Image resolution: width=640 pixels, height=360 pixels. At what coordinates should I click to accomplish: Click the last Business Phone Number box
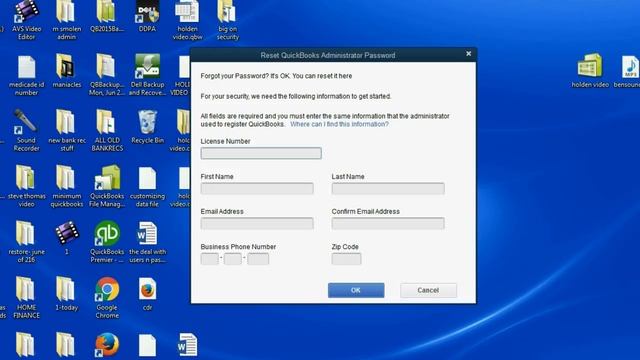tap(258, 259)
